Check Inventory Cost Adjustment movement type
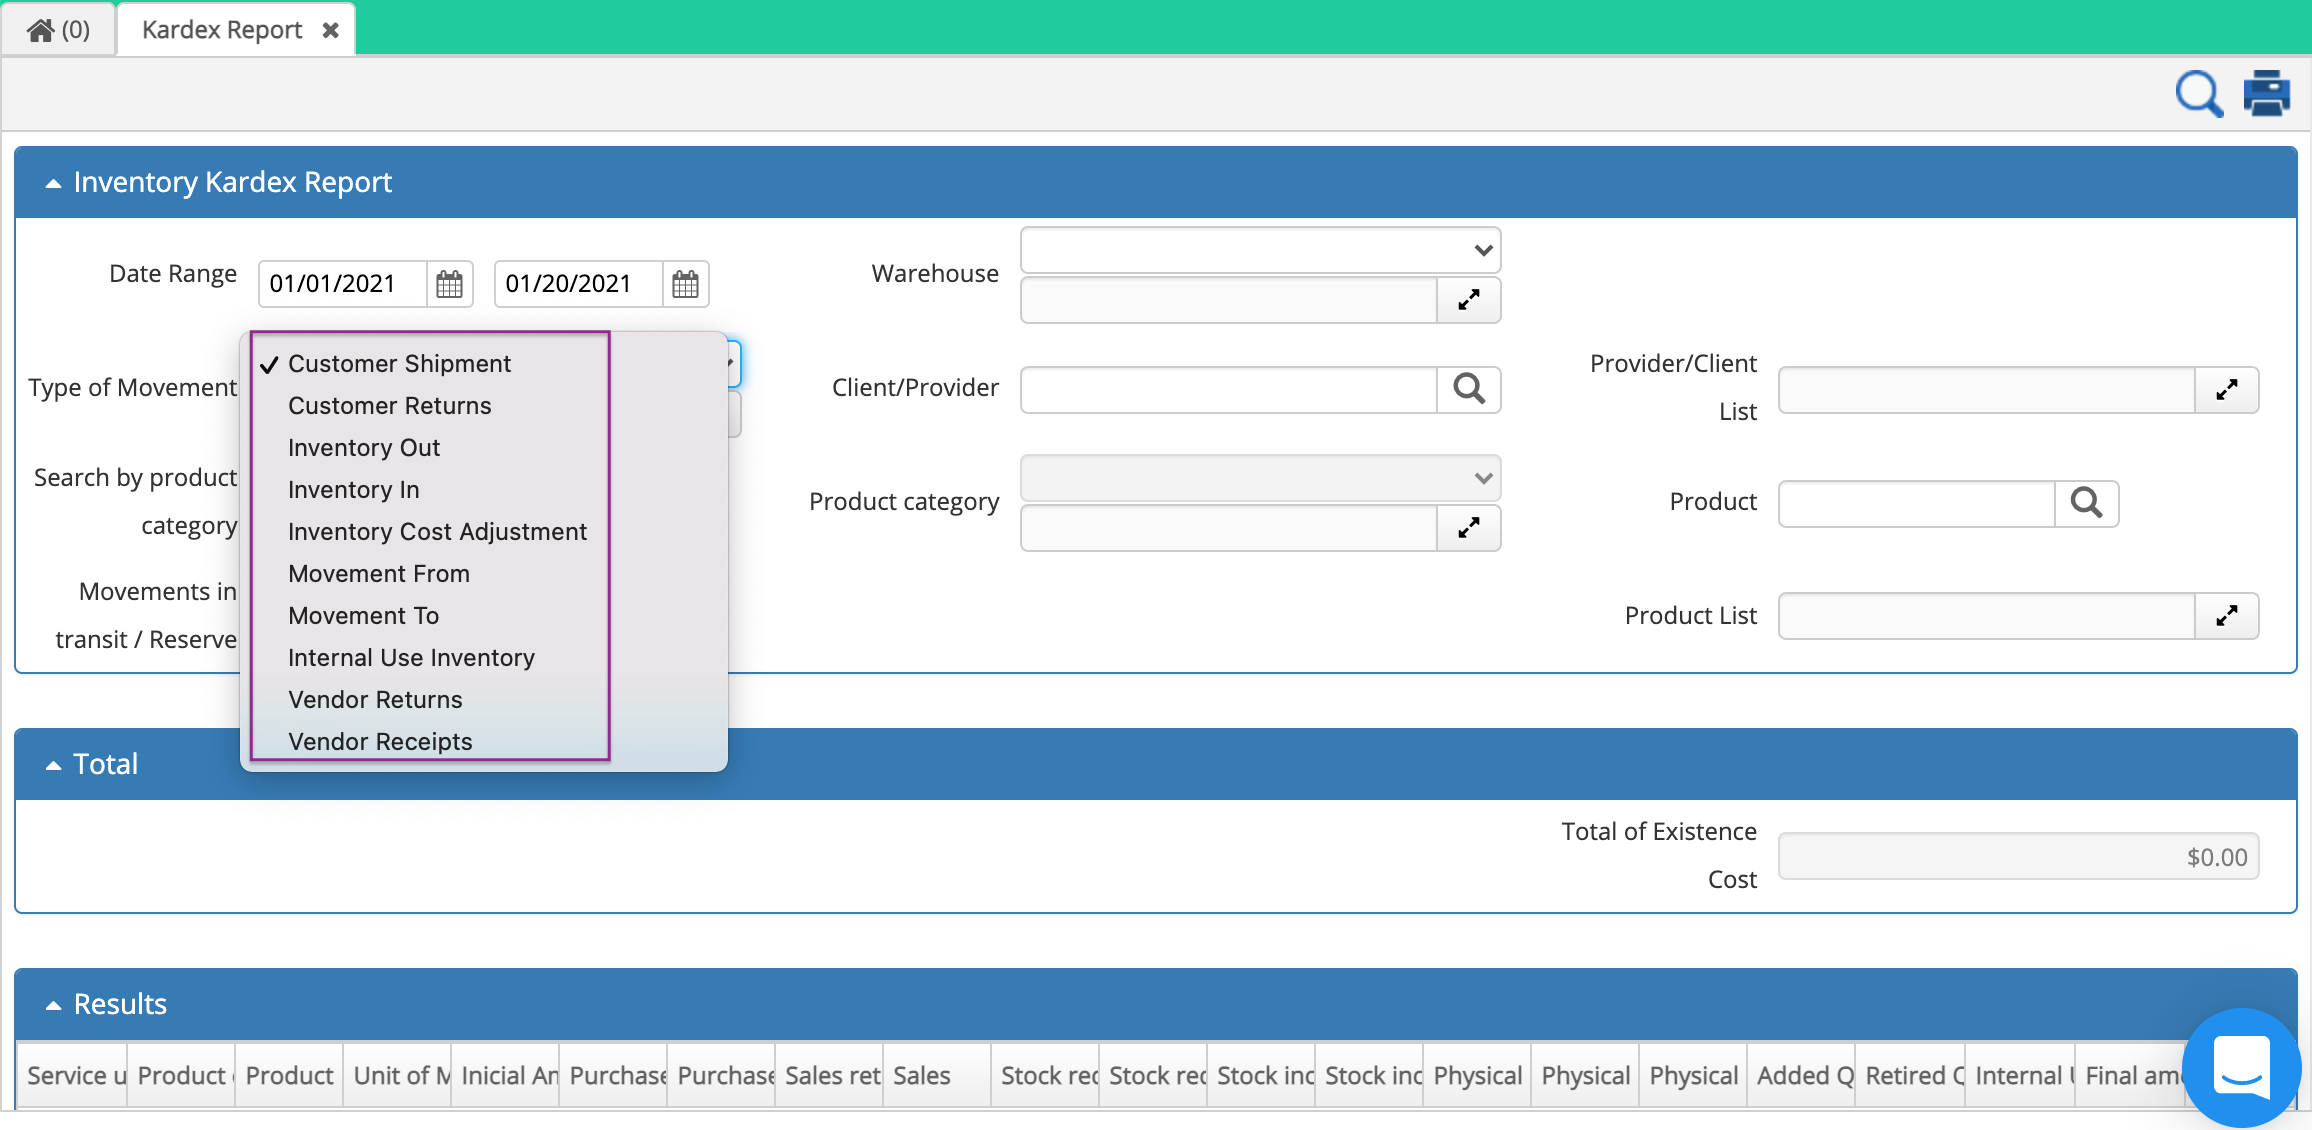Image resolution: width=2312 pixels, height=1130 pixels. click(437, 531)
